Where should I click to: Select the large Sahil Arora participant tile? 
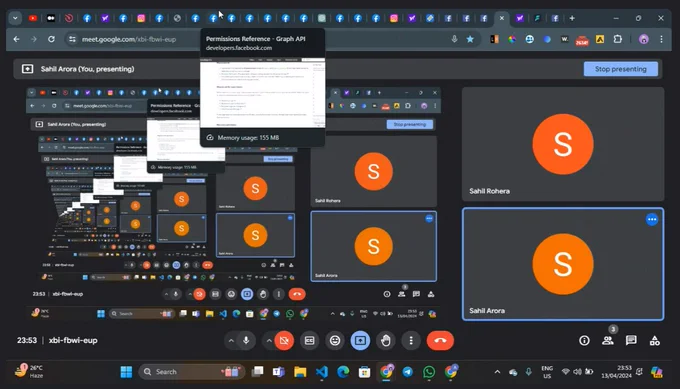562,264
